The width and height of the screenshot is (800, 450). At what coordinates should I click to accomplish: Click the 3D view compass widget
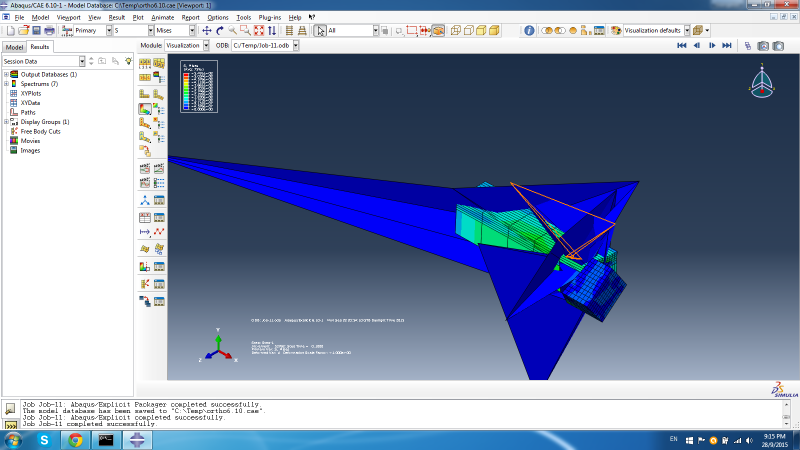(x=762, y=82)
